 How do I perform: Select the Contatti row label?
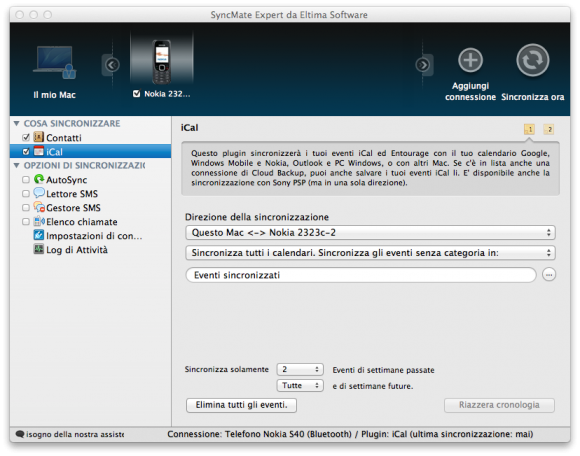click(x=64, y=138)
